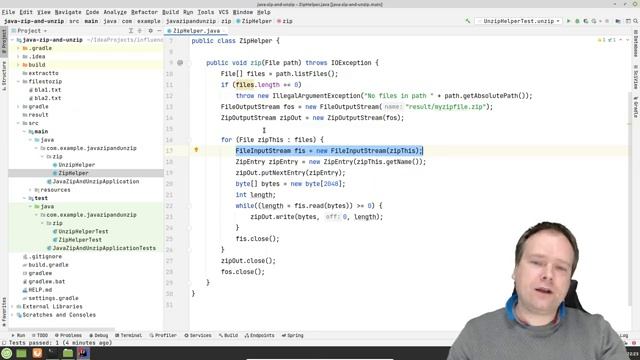Viewport: 640px width, 360px height.
Task: Hide the Project panel with the minus icon
Action: [x=159, y=31]
